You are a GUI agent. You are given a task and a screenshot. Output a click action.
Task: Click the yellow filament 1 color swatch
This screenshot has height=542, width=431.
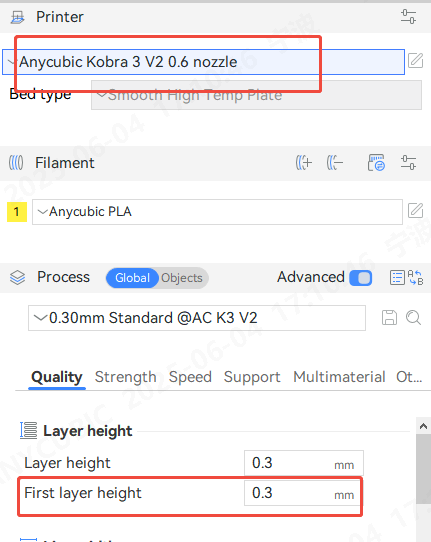(17, 212)
